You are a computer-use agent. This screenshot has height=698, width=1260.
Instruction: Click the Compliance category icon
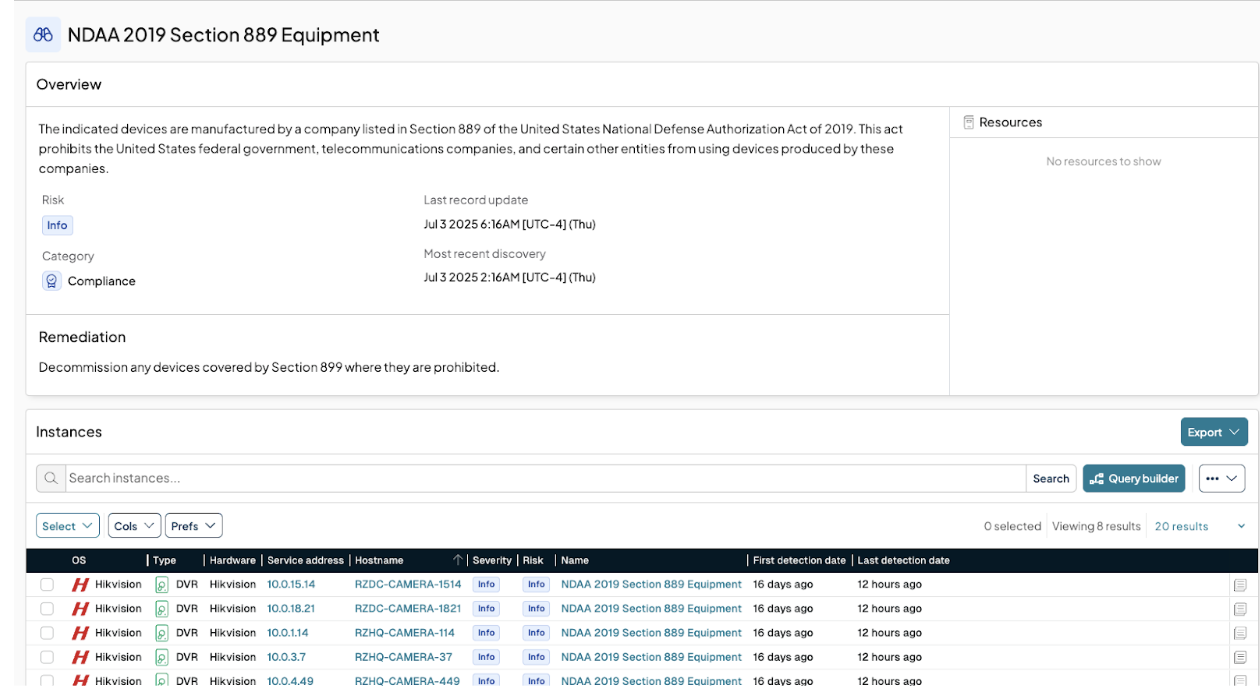(x=52, y=281)
